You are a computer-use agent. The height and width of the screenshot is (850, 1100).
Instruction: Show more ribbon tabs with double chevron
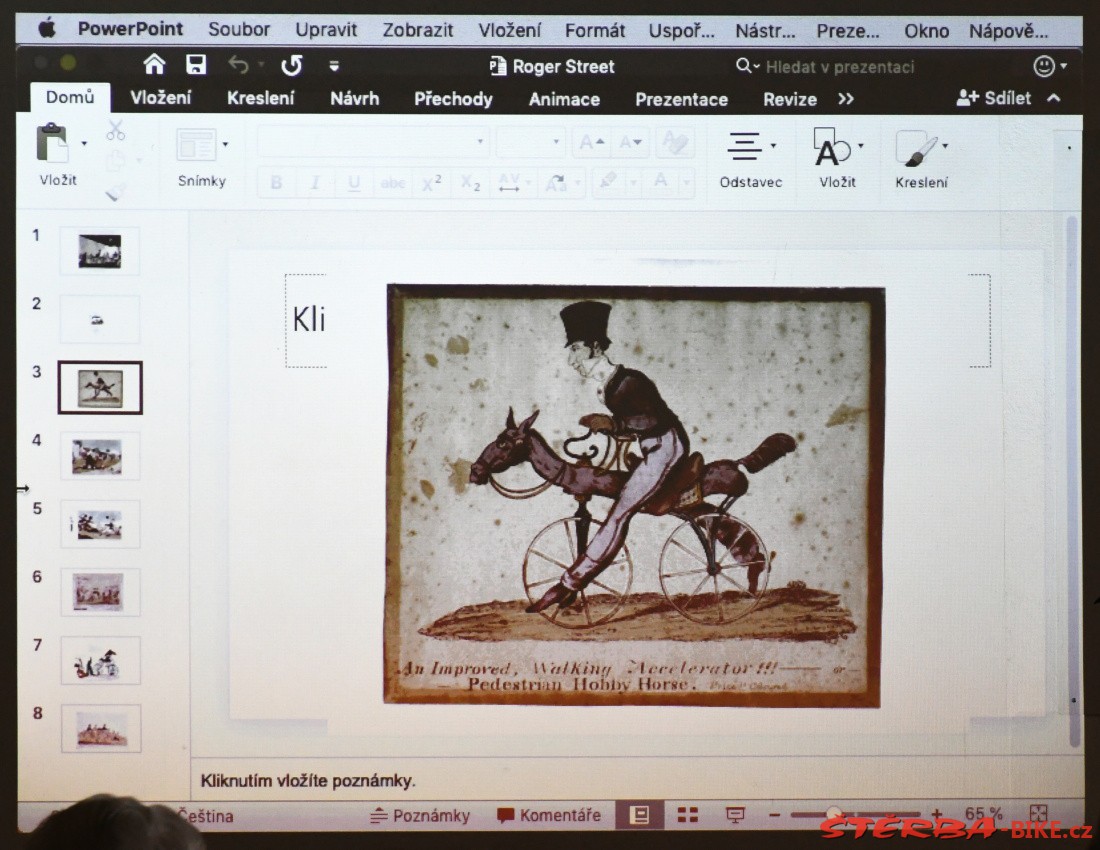click(846, 100)
